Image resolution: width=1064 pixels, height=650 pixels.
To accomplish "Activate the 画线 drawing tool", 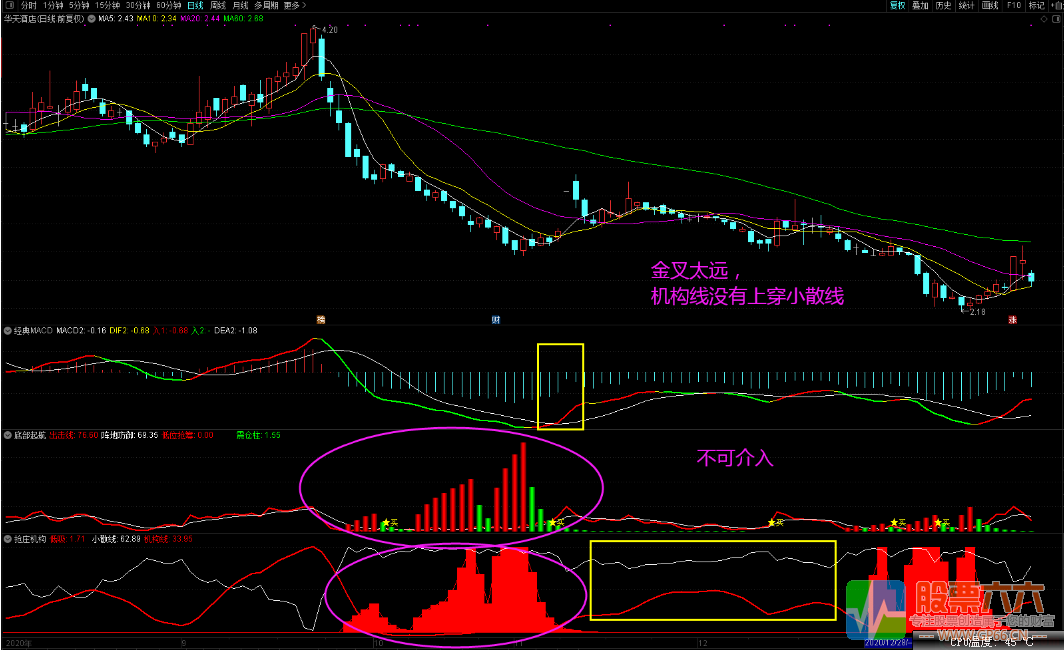I will point(990,5).
